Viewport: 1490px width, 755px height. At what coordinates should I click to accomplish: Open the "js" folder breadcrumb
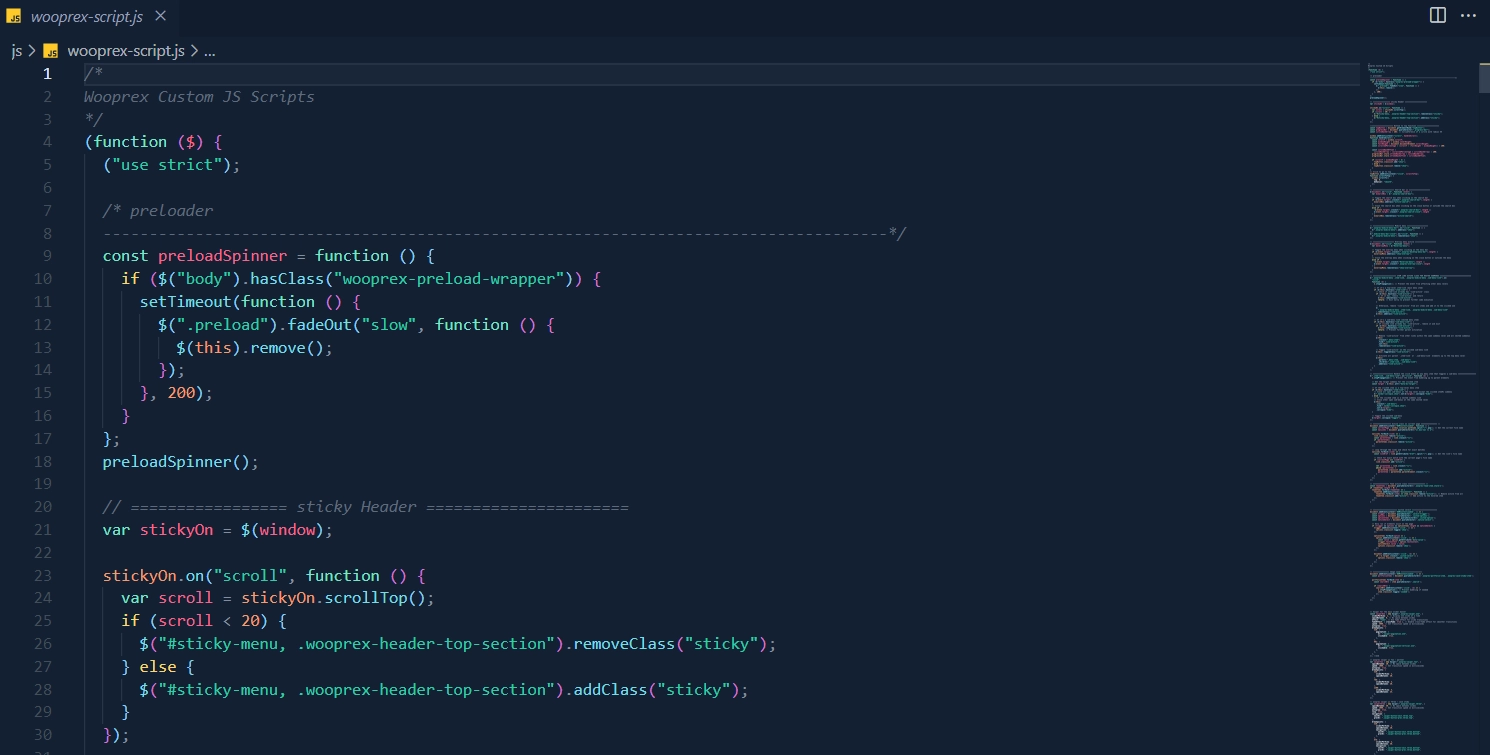point(16,51)
